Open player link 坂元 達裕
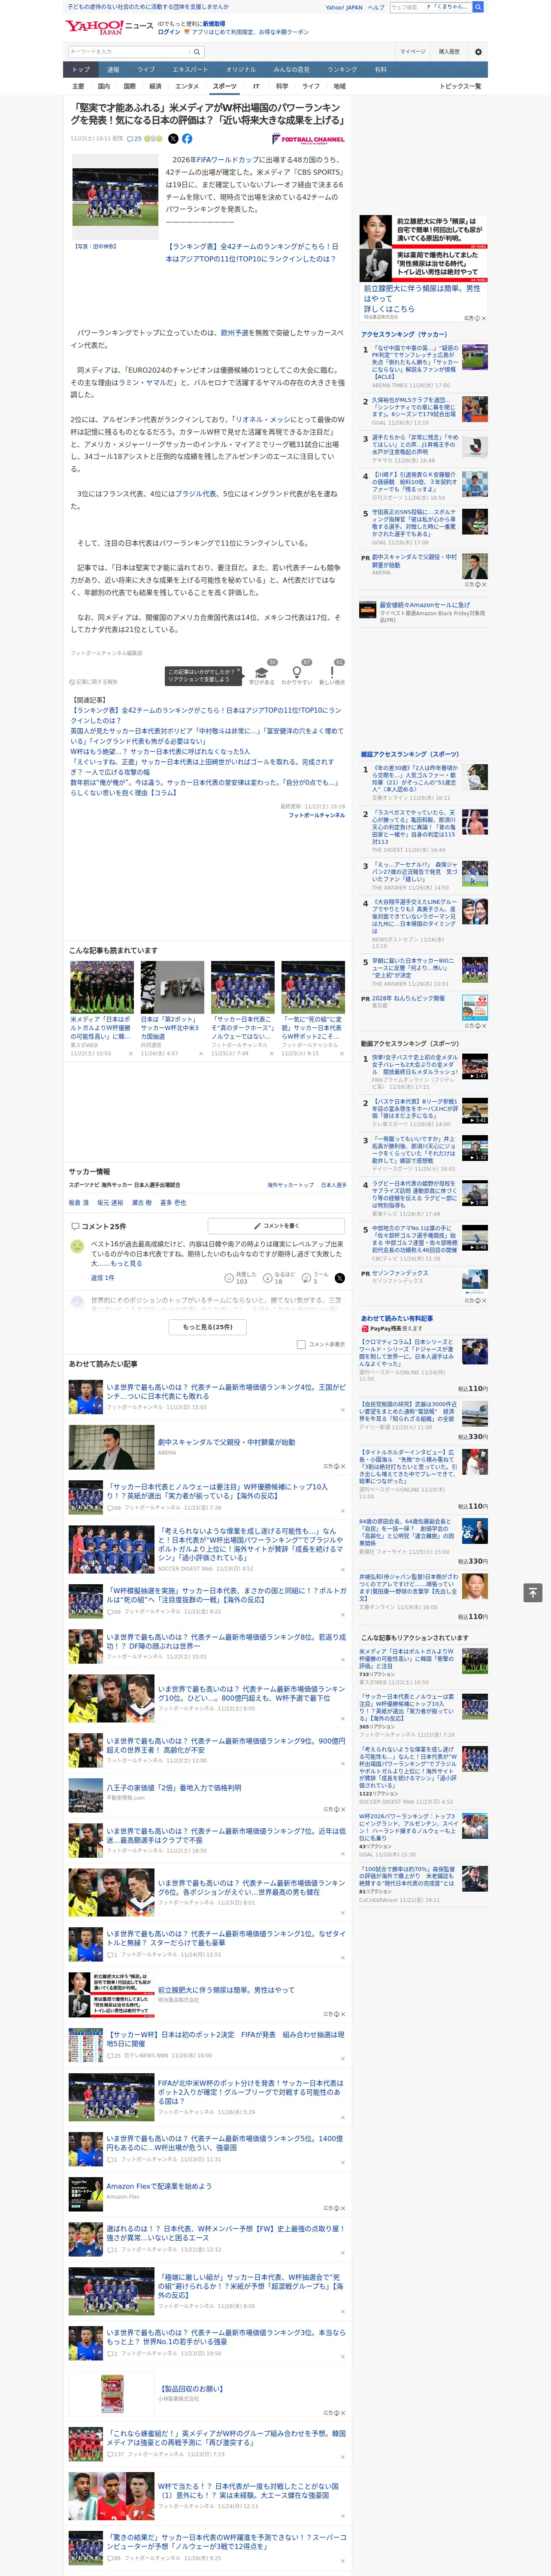 pyautogui.click(x=110, y=1203)
